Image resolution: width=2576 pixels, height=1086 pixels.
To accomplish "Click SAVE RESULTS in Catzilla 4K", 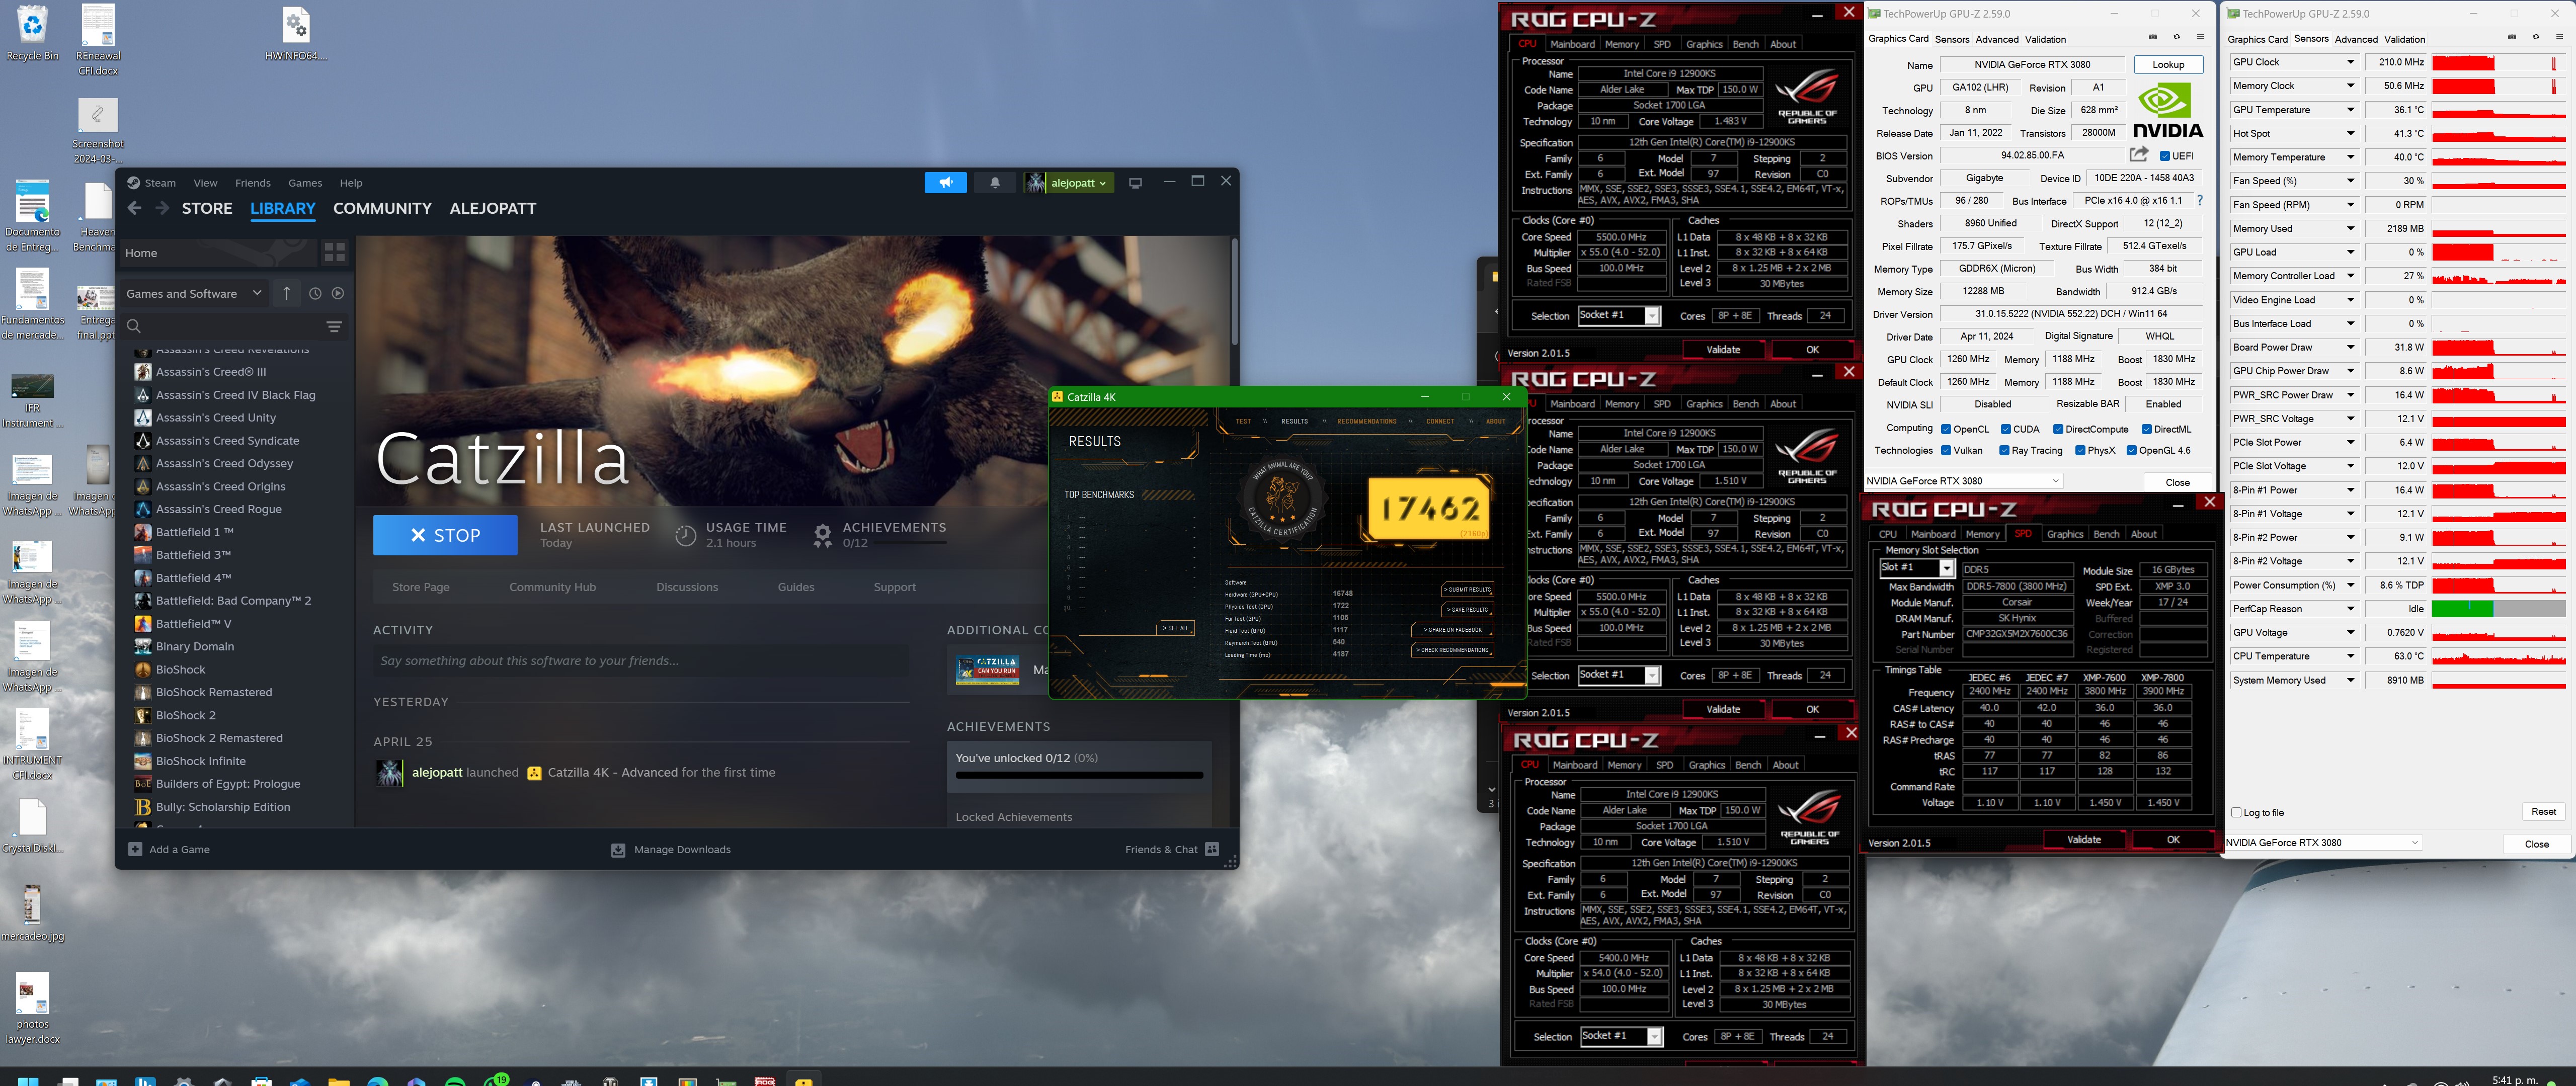I will (x=1467, y=609).
